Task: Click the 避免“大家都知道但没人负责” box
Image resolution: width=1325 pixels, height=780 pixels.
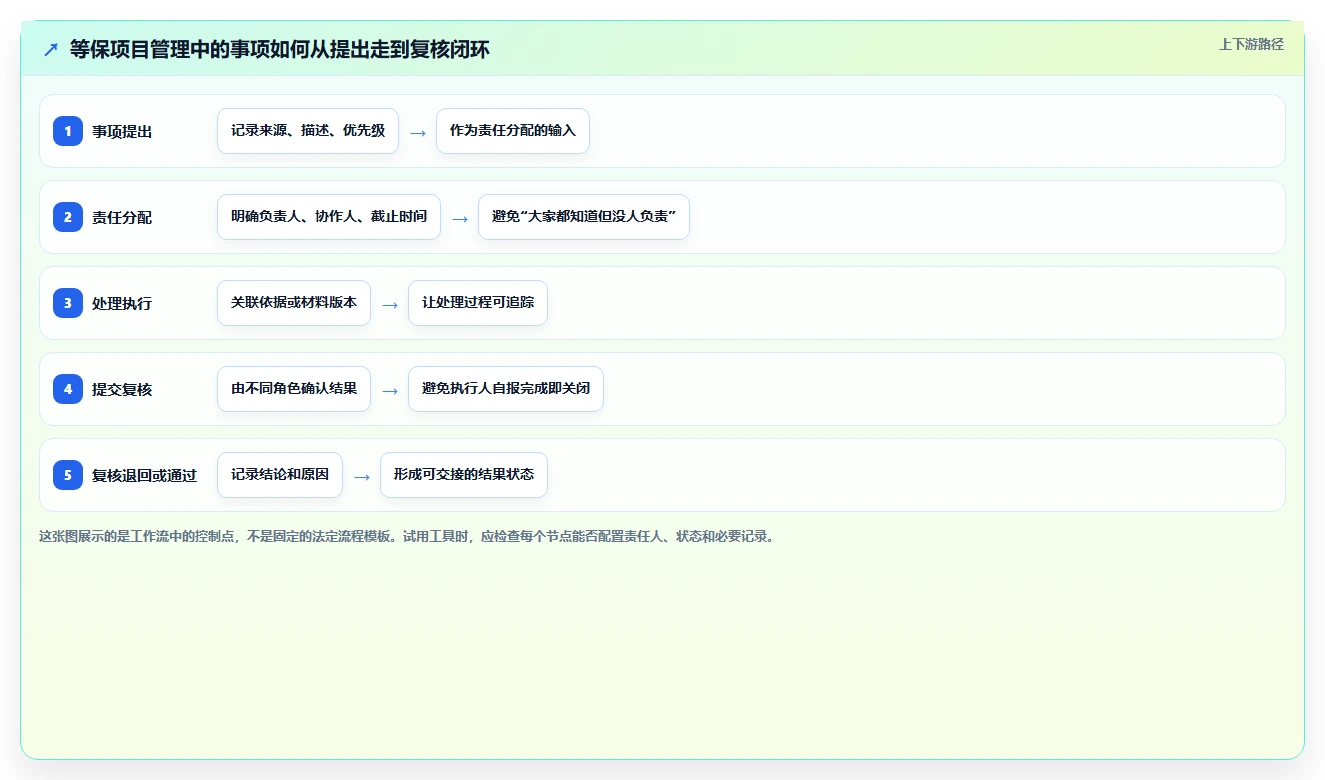Action: [x=584, y=217]
